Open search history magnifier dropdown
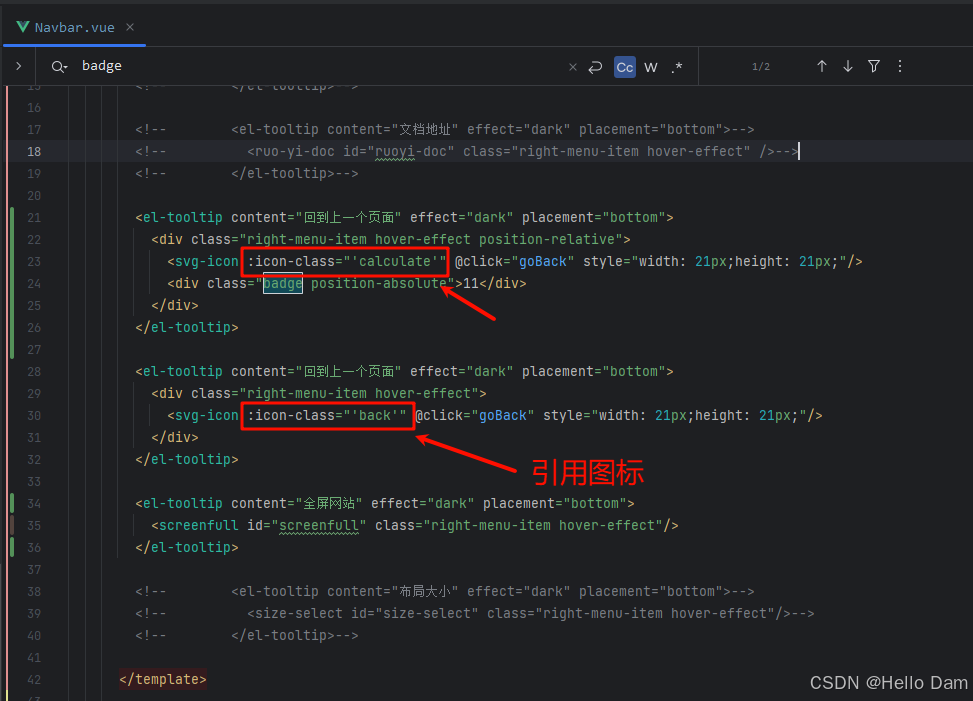Image resolution: width=973 pixels, height=701 pixels. pos(59,66)
